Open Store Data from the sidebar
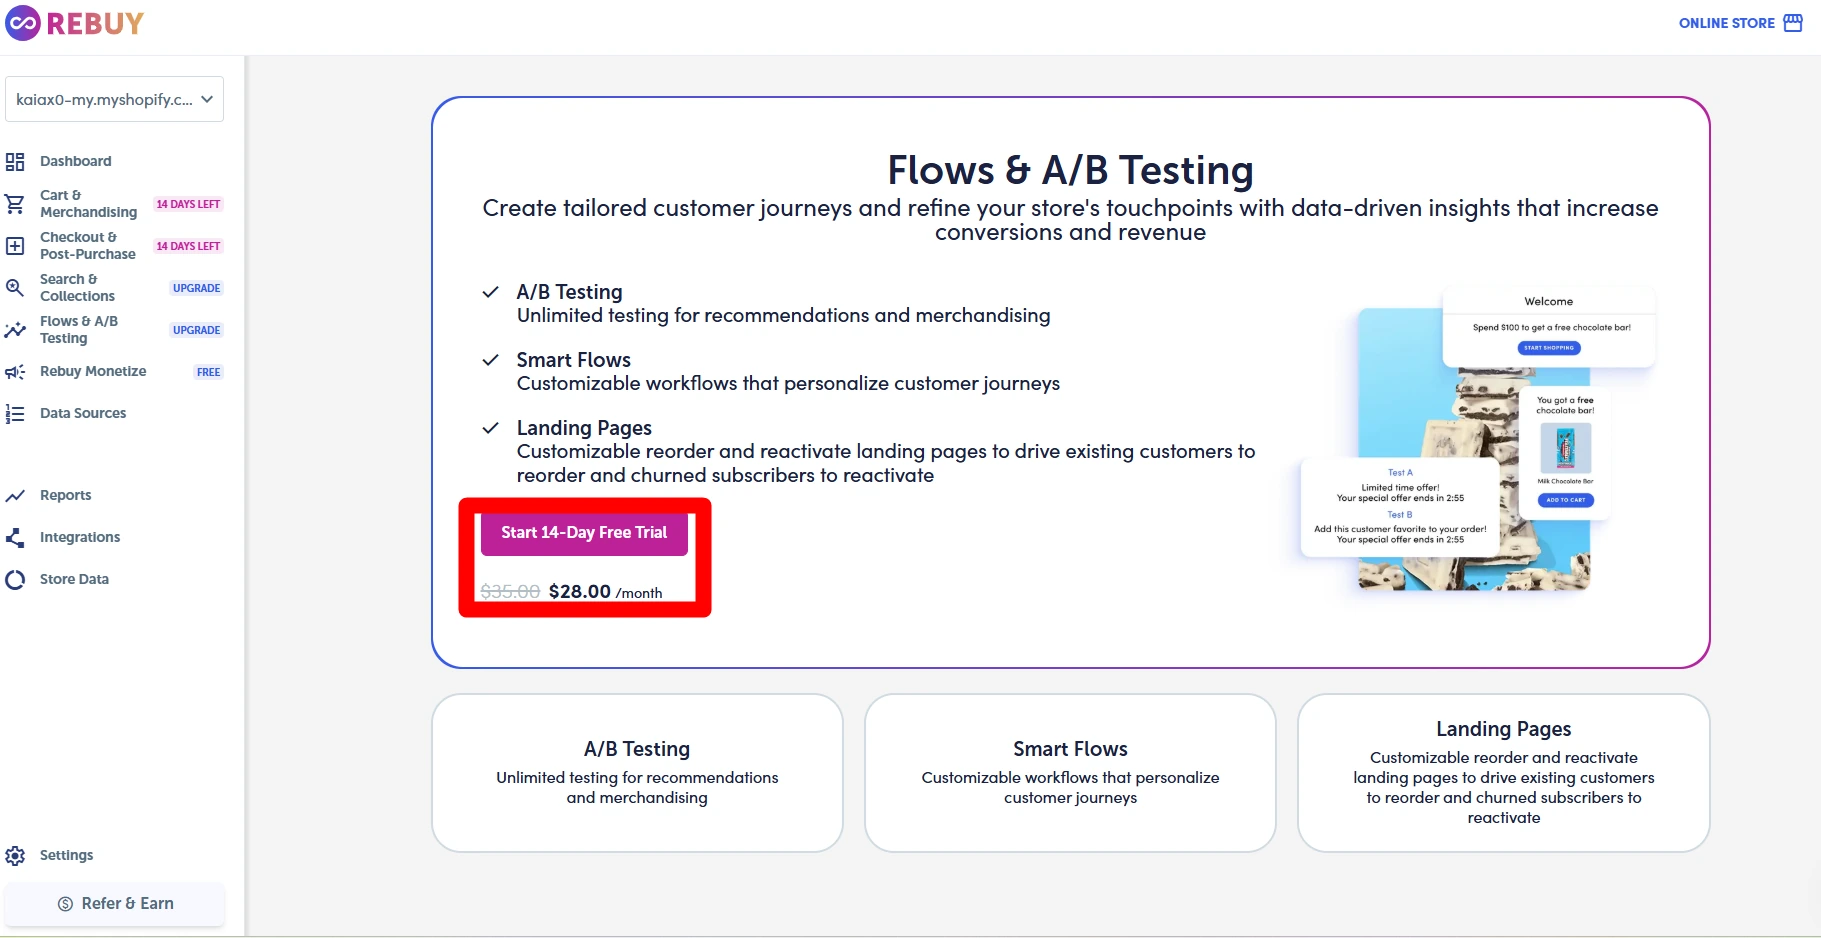 point(74,579)
